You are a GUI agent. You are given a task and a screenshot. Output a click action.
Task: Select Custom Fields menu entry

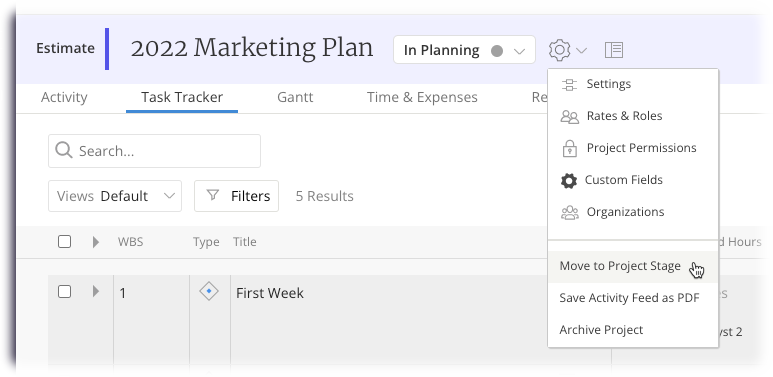633,180
